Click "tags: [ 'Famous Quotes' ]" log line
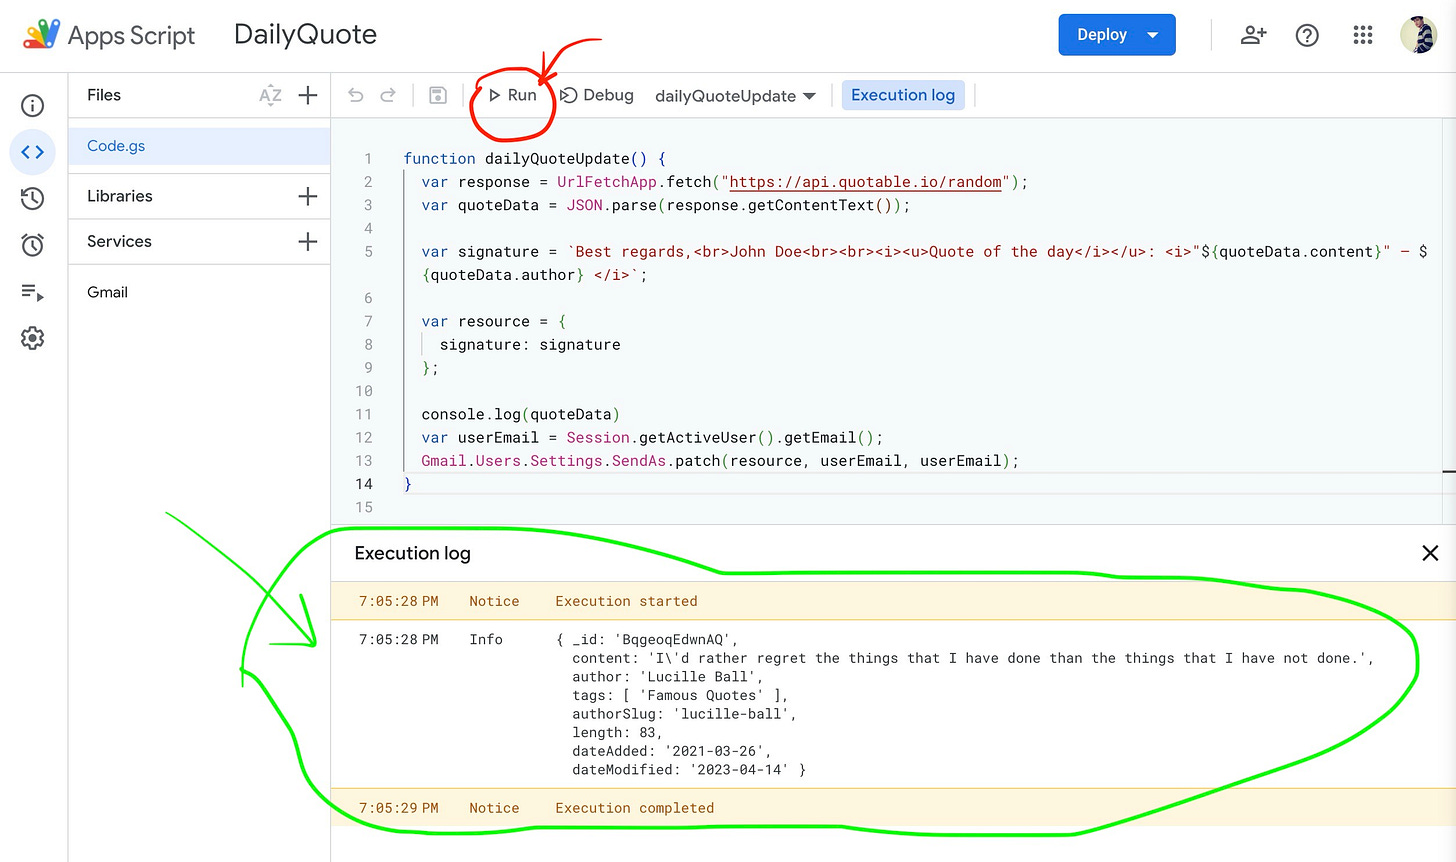This screenshot has width=1456, height=862. point(680,696)
